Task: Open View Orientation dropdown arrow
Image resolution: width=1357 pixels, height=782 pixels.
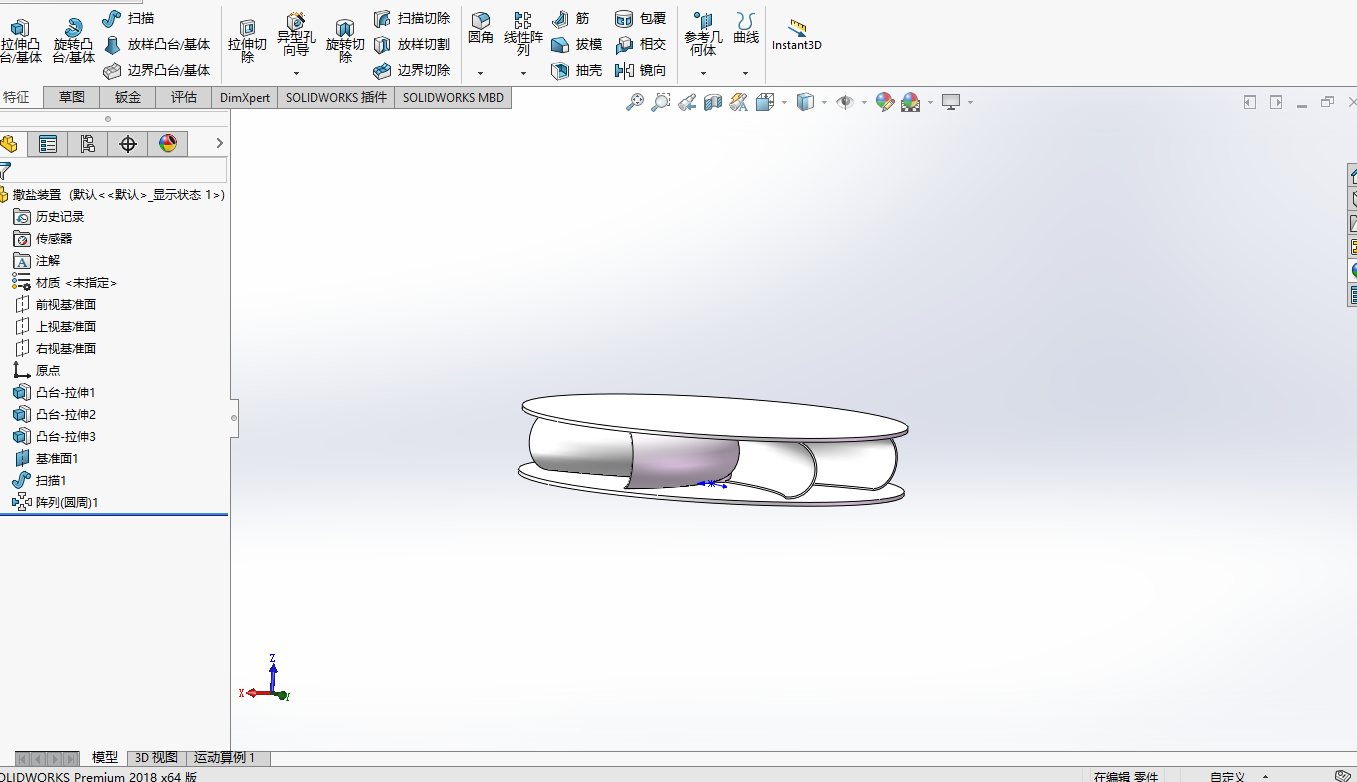Action: tap(784, 102)
